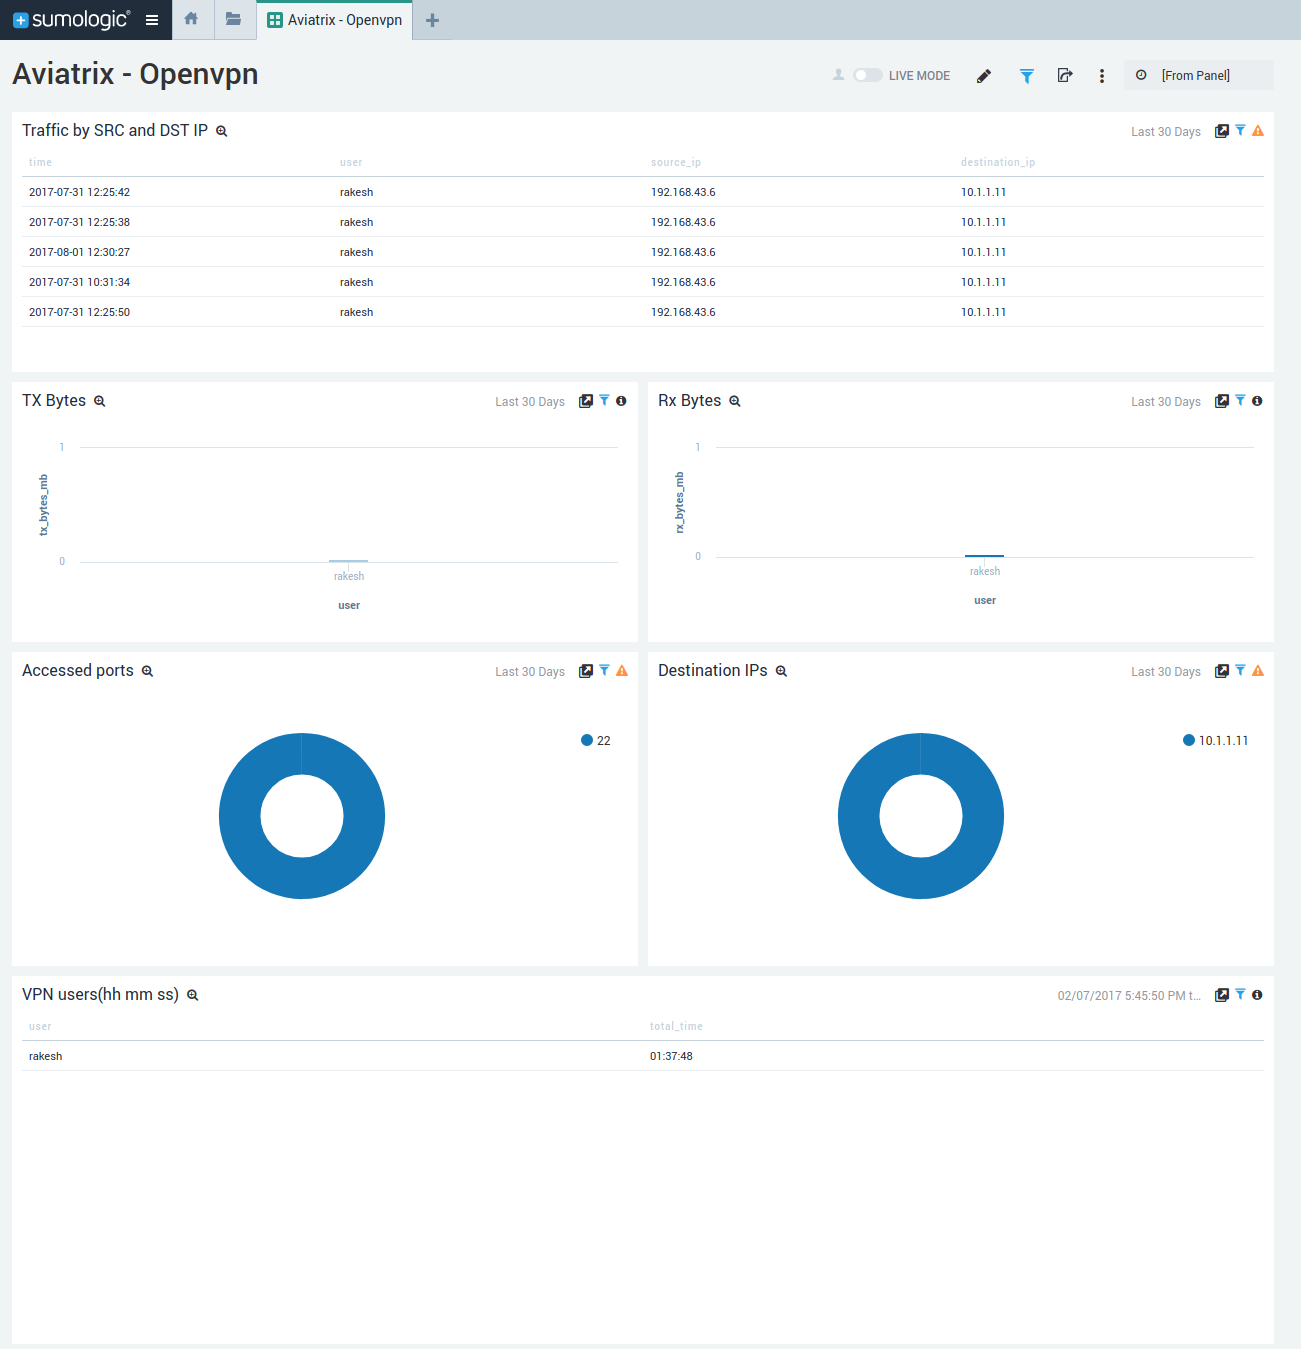The height and width of the screenshot is (1349, 1301).
Task: Select row with time 2017-08-01 12:30:27
Action: (643, 252)
